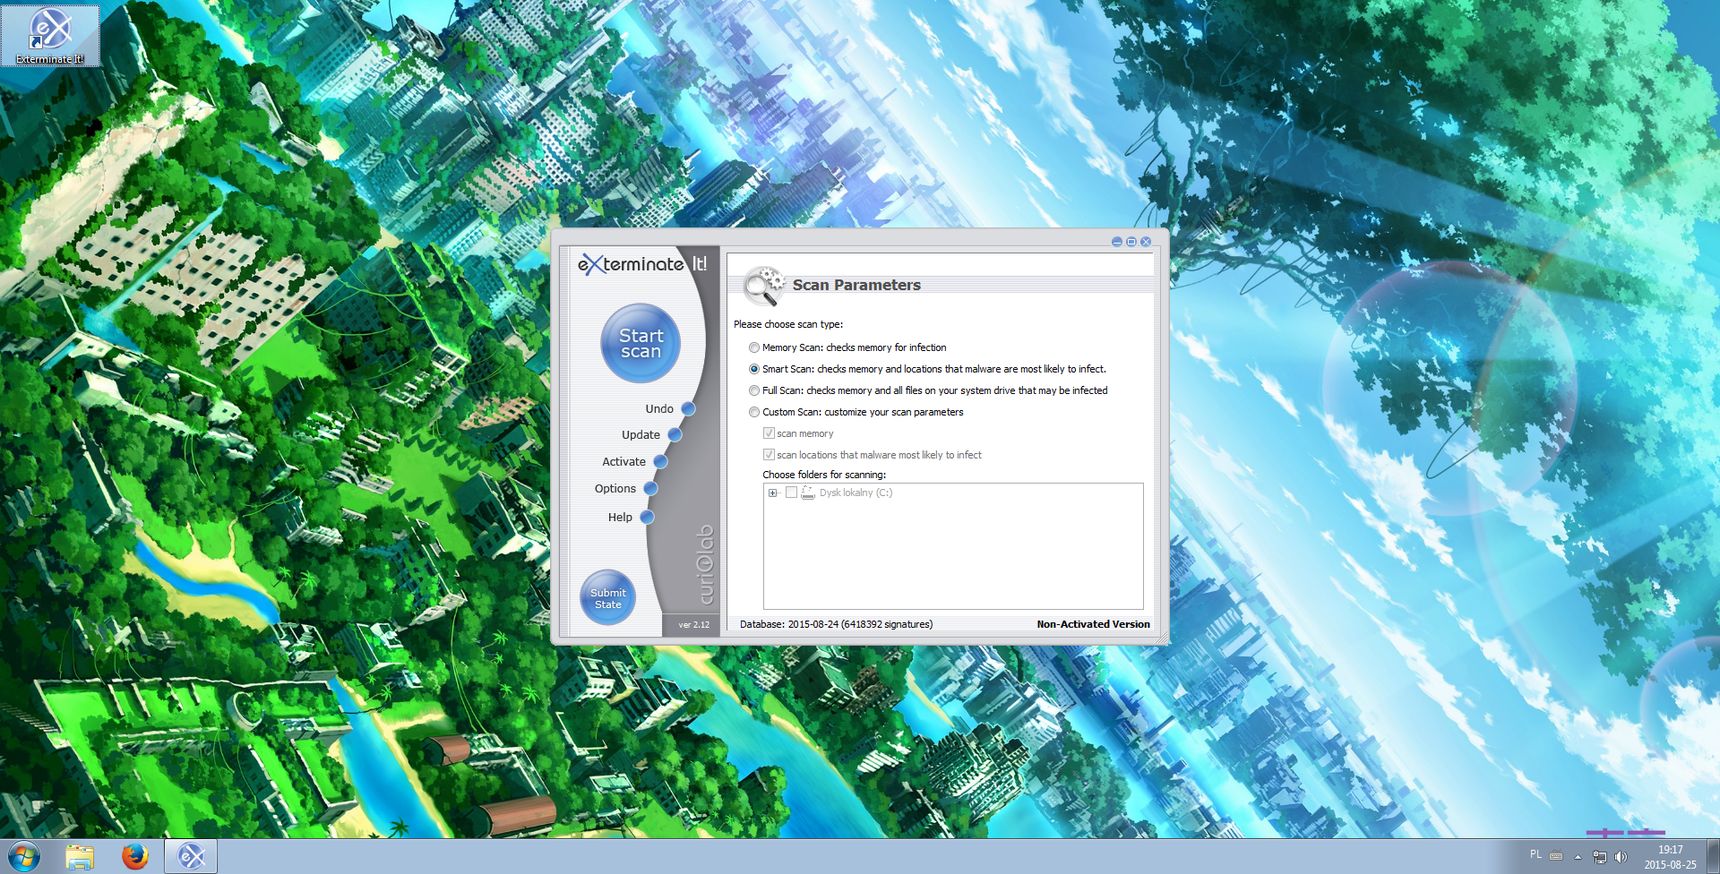Toggle scan locations malware most likely infect checkbox
1720x874 pixels.
click(769, 454)
